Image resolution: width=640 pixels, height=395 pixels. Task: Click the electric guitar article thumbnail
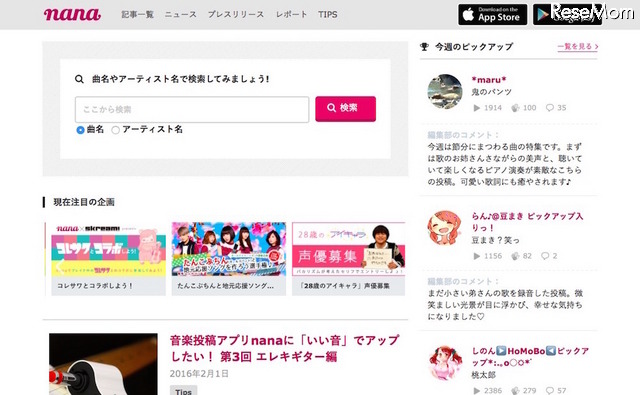click(103, 364)
